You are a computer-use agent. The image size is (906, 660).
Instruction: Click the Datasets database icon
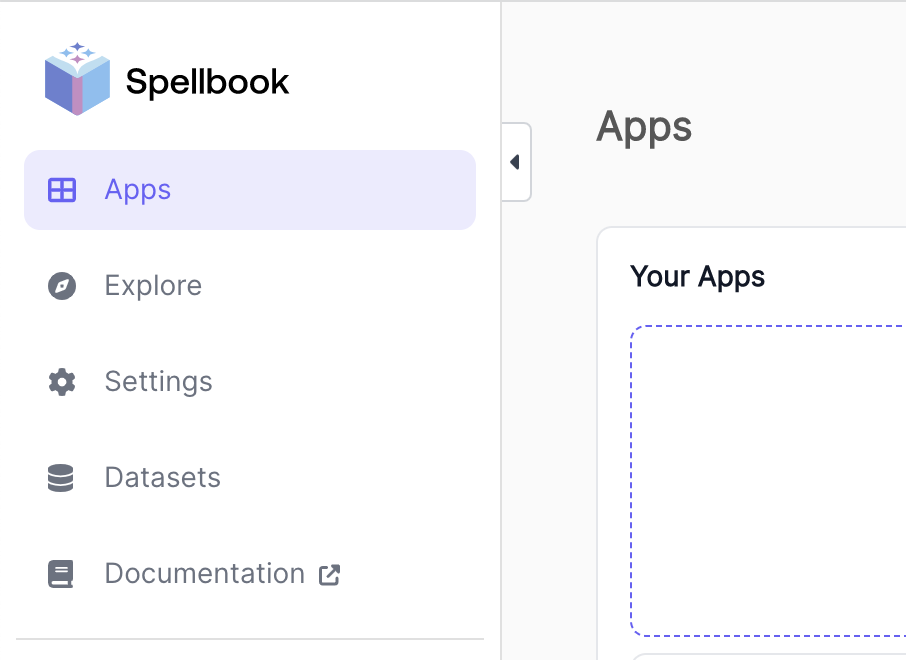coord(62,477)
